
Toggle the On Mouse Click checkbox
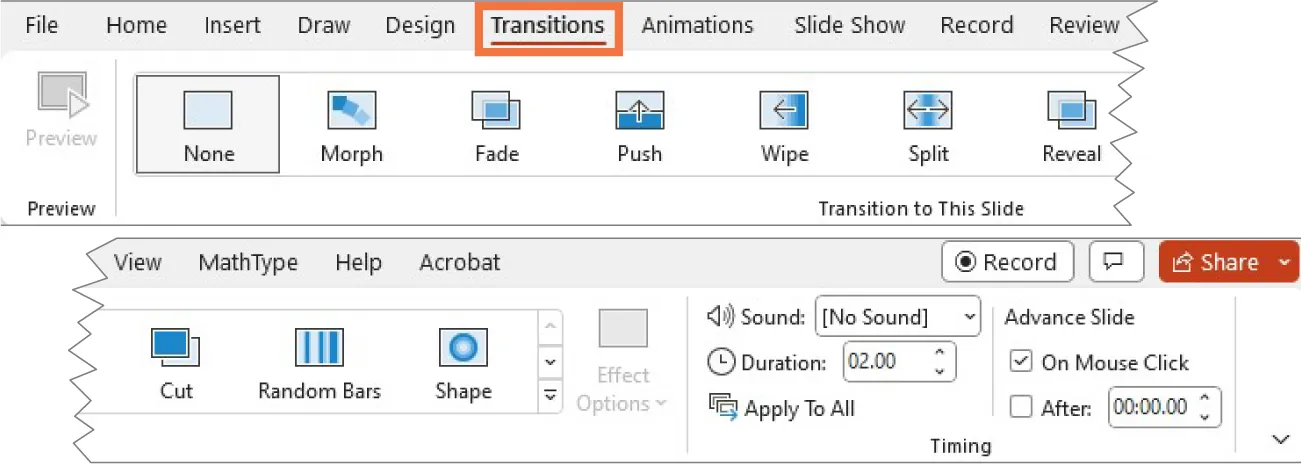pos(1021,362)
